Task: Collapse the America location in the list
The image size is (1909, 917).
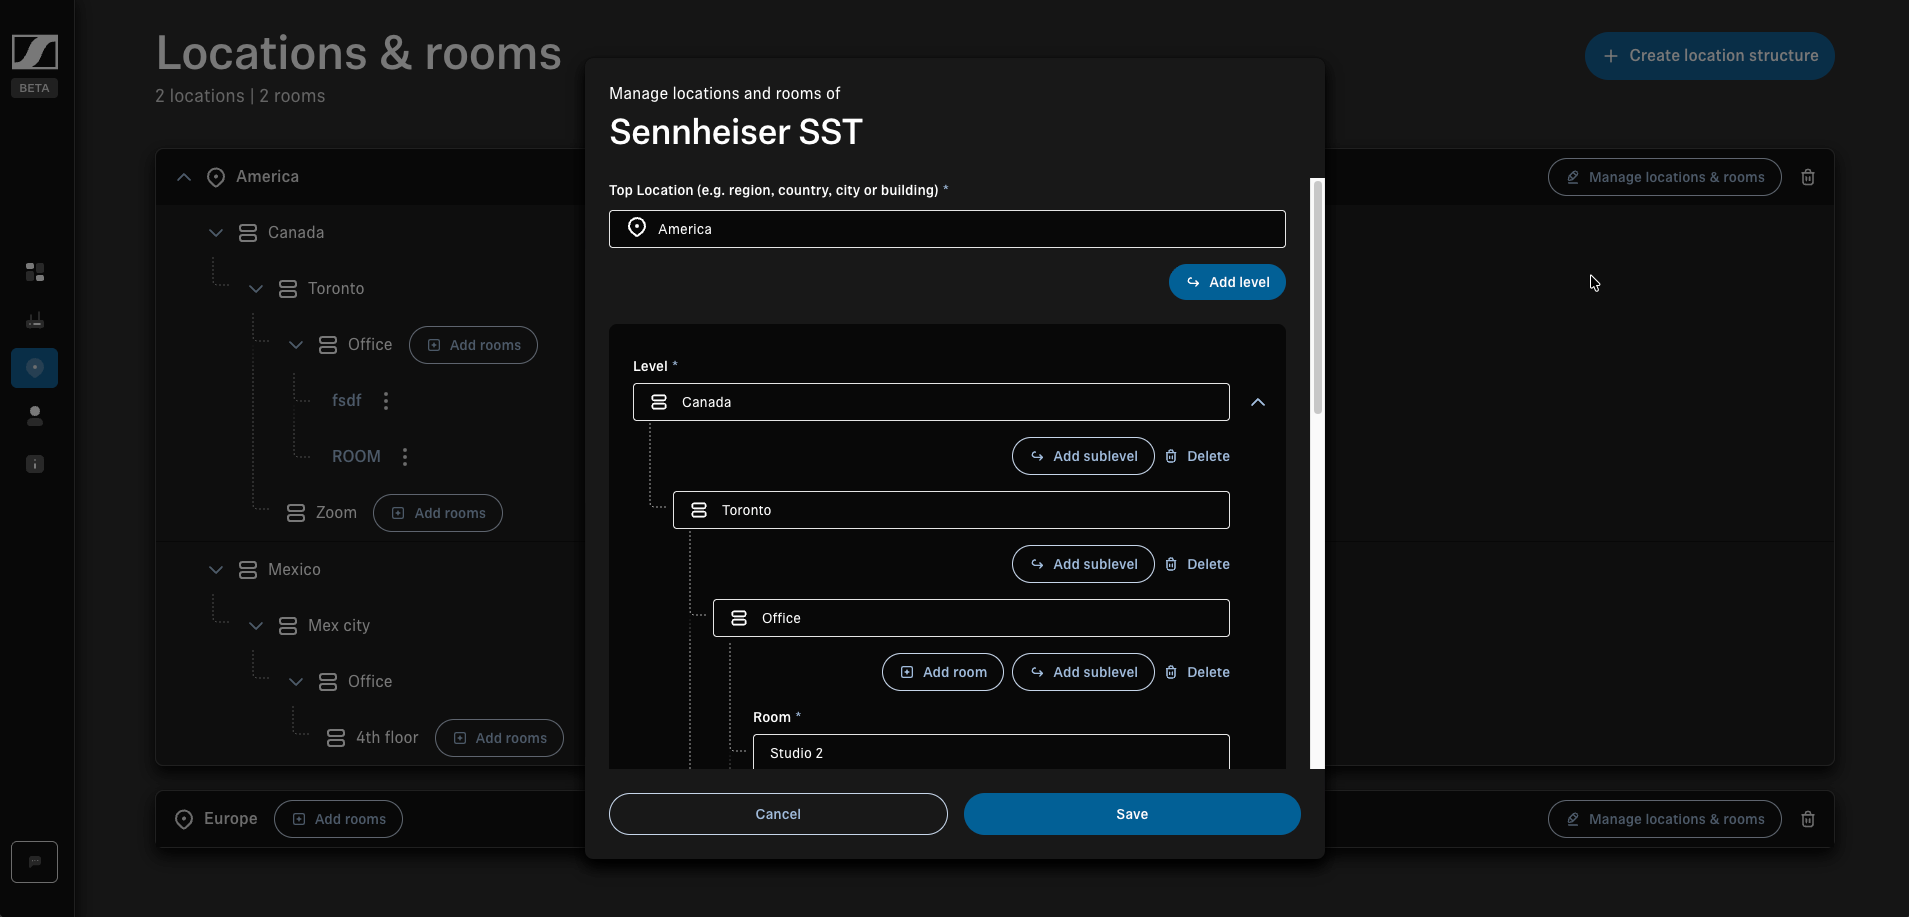Action: tap(184, 177)
